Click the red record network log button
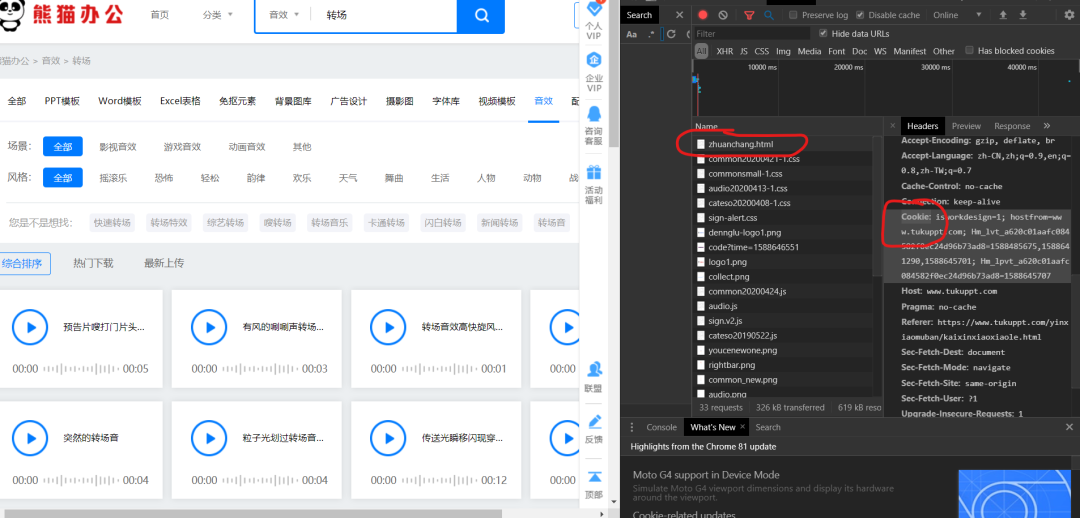The height and width of the screenshot is (518, 1080). coord(703,15)
